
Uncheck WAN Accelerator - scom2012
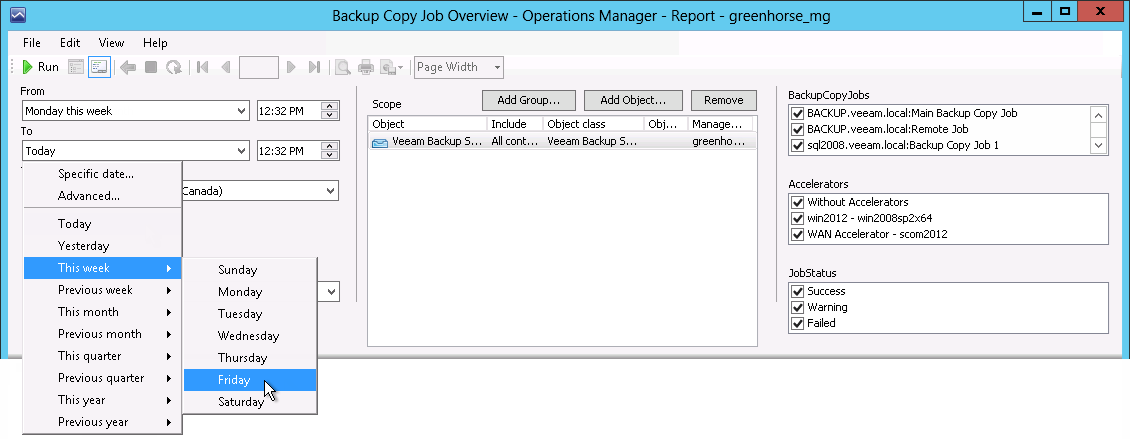point(797,234)
